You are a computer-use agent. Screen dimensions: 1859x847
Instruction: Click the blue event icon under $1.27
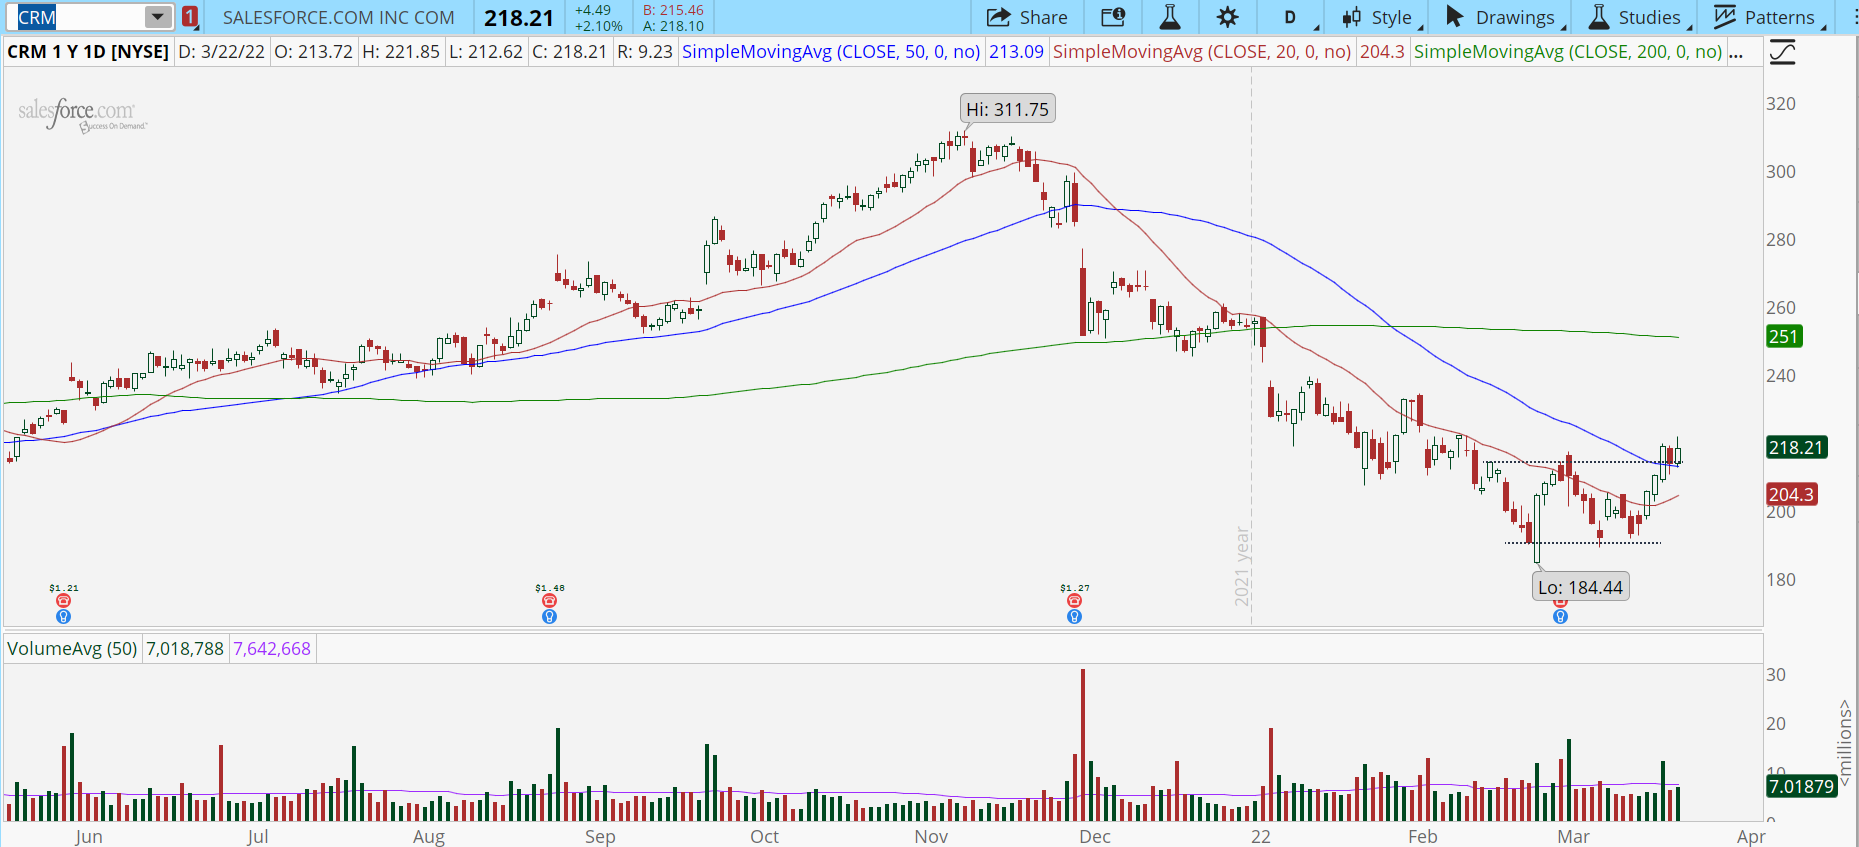pyautogui.click(x=1074, y=617)
